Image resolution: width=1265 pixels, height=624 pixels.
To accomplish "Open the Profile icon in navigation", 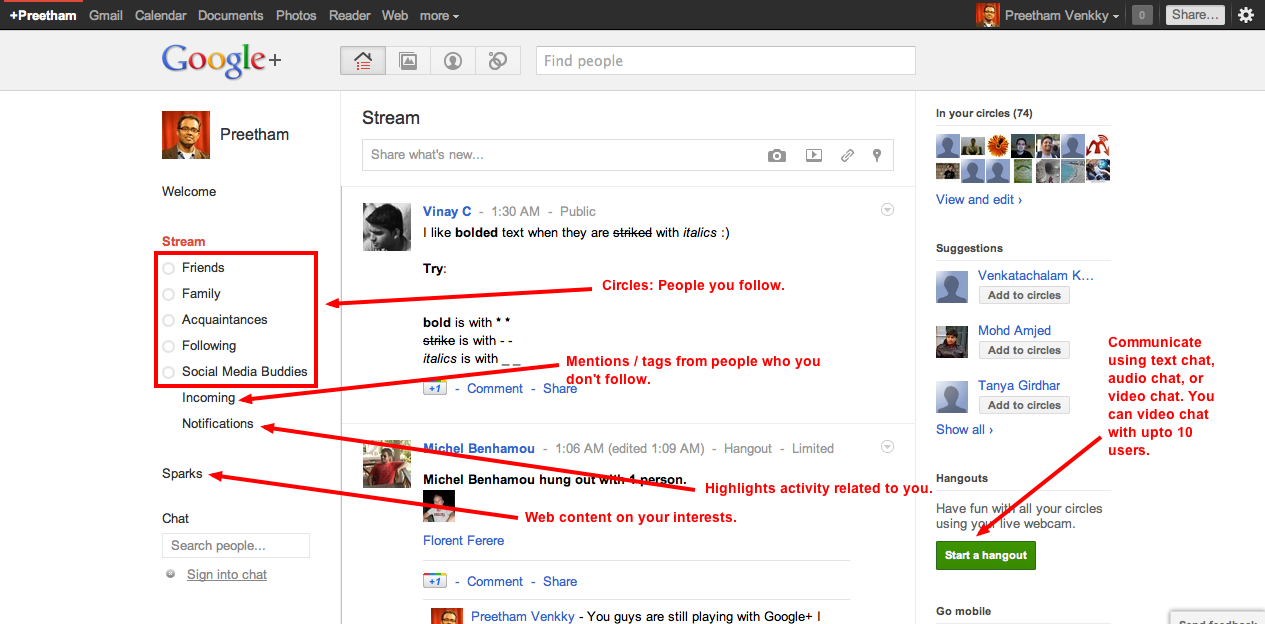I will [x=453, y=61].
